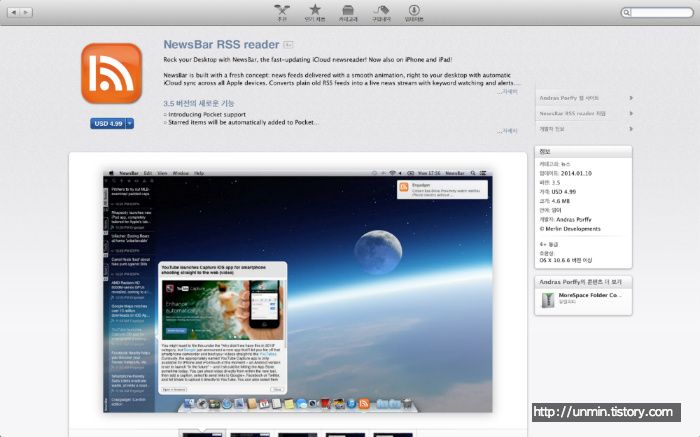Click the NewsBar RSS reader title
Viewport: 700px width, 437px height.
click(221, 45)
